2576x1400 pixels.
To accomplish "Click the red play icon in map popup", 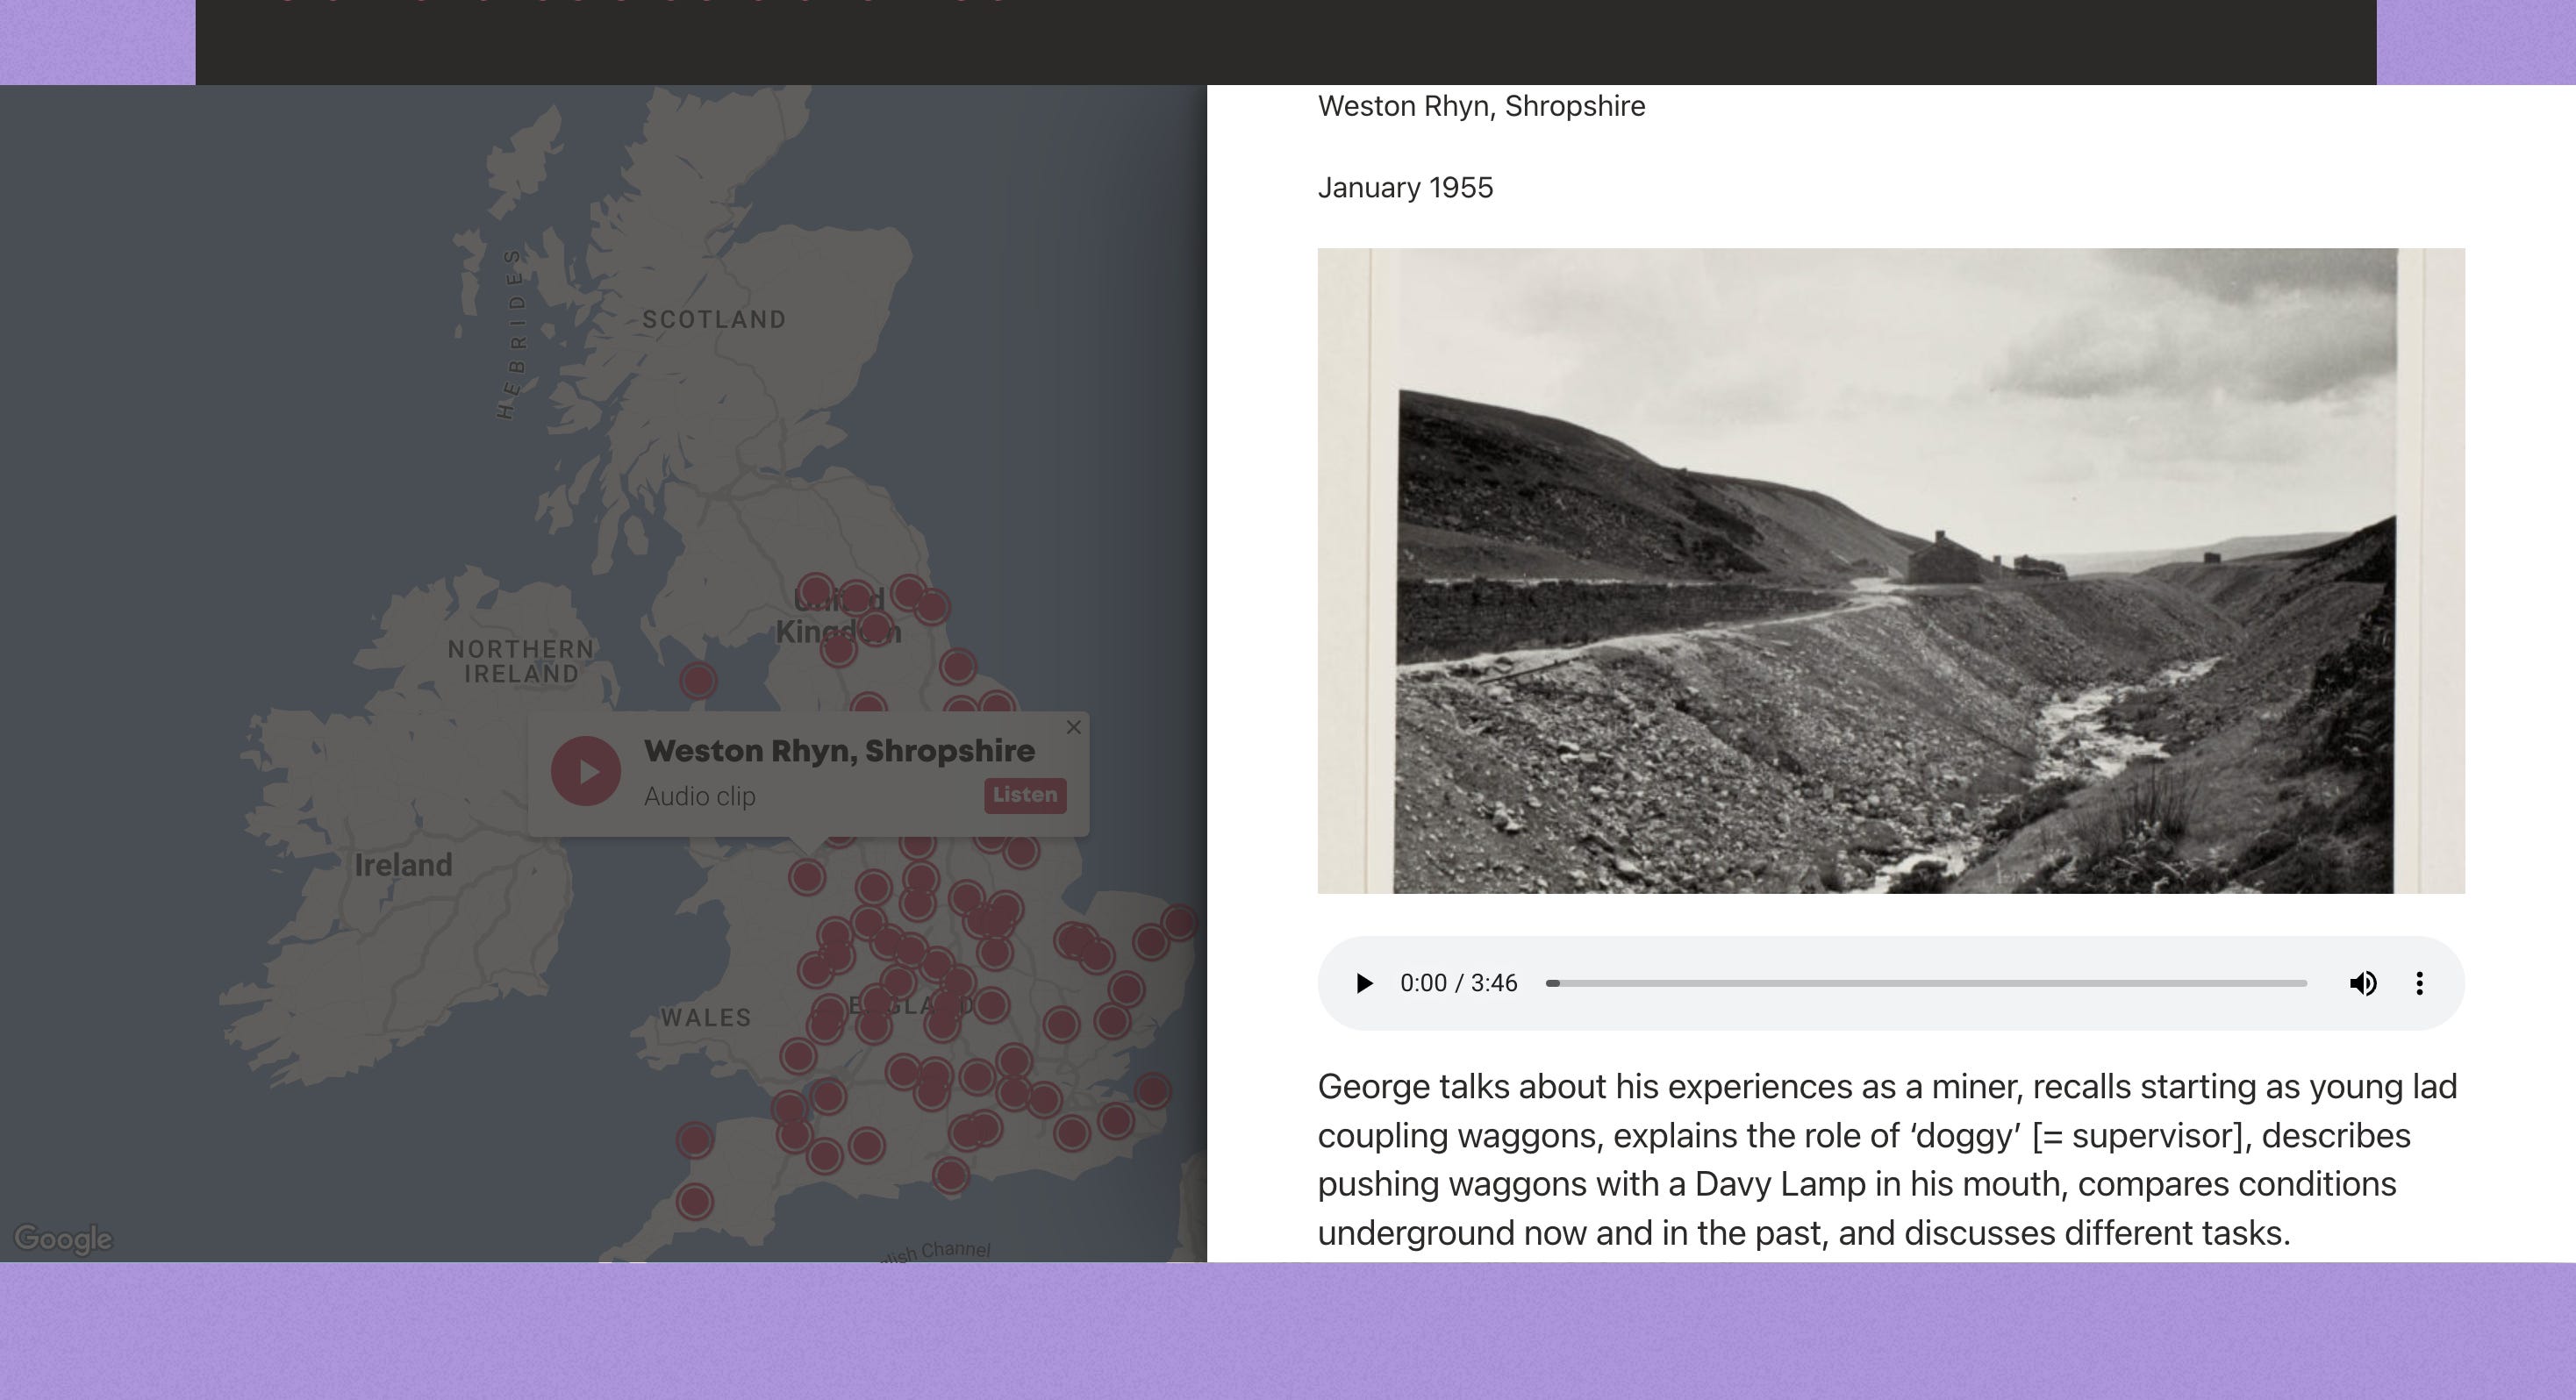I will pos(586,771).
